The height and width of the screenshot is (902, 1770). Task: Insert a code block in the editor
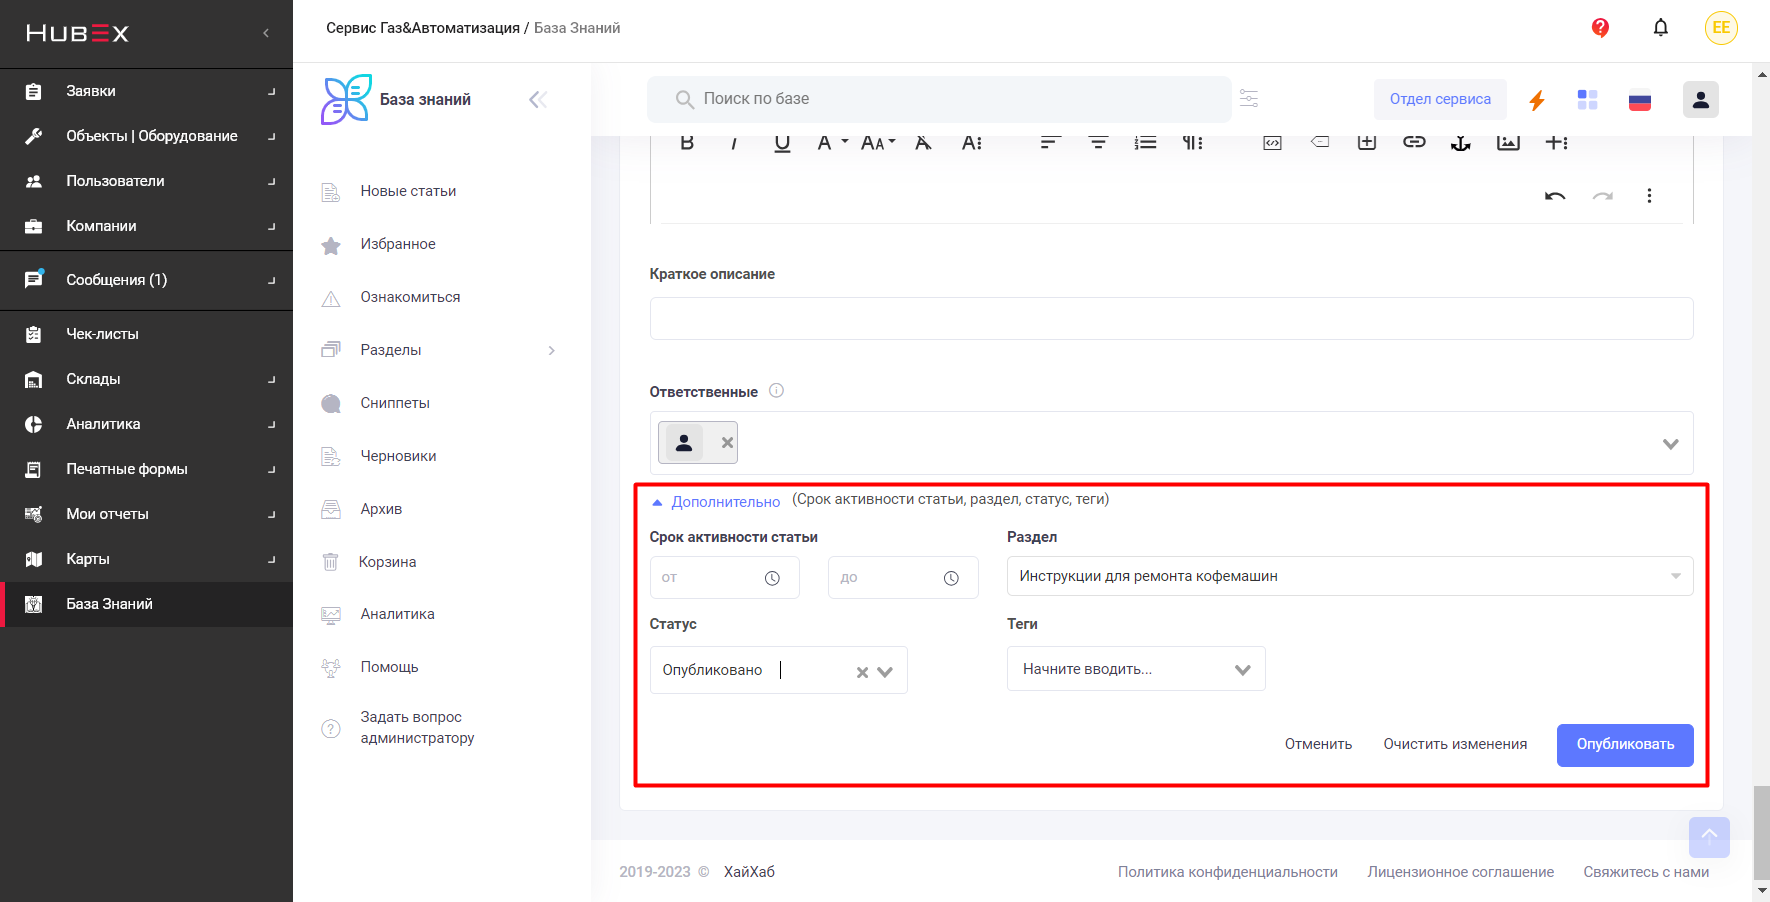click(1272, 143)
